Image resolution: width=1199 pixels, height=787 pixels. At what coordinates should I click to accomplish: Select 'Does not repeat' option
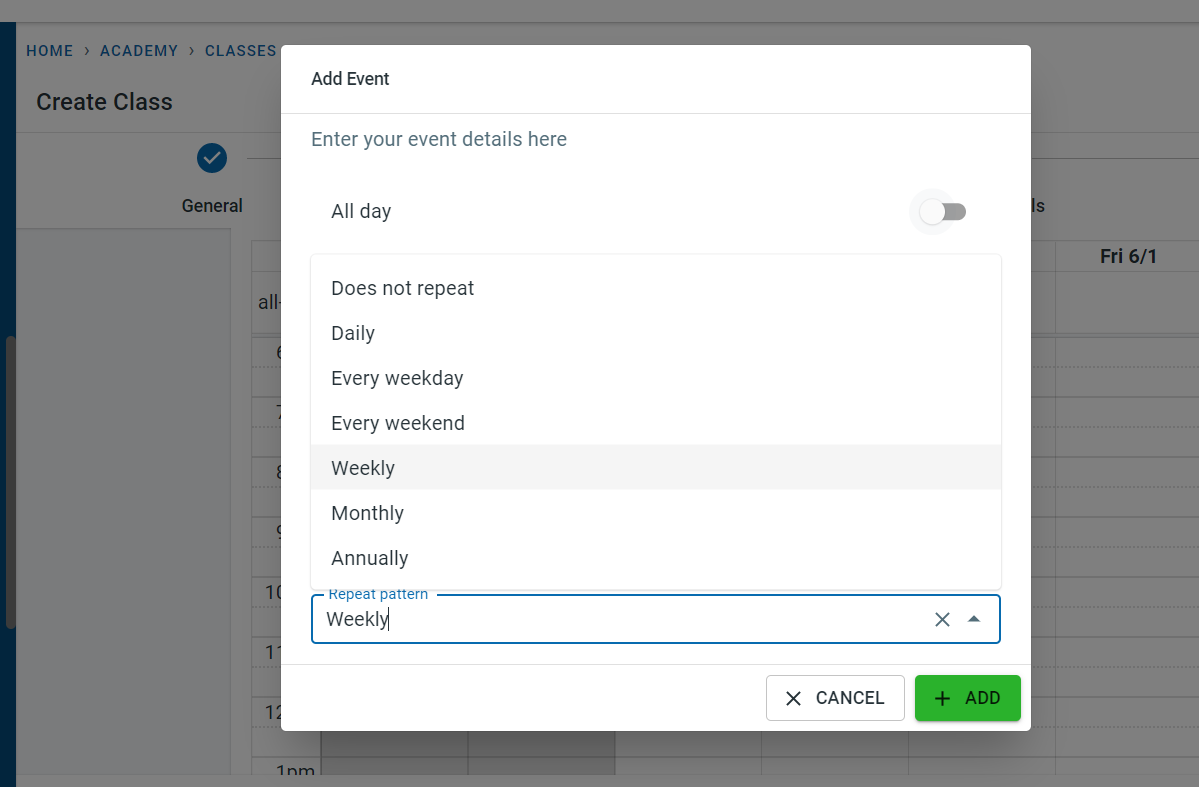(403, 288)
